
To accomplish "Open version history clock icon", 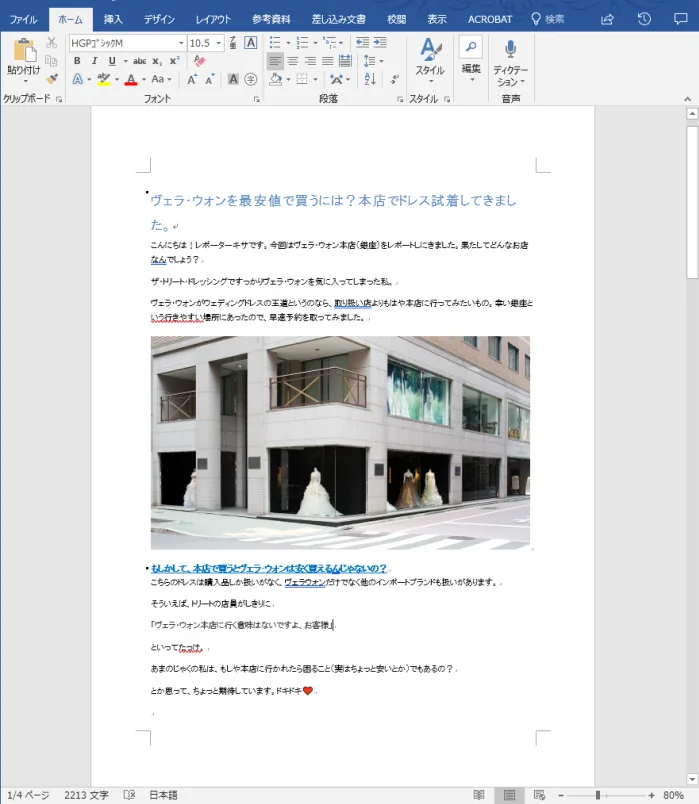I will click(644, 19).
